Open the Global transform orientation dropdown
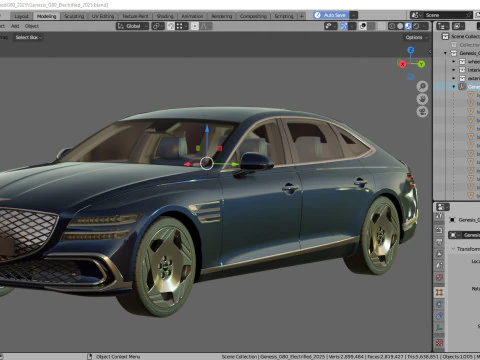 coord(132,26)
